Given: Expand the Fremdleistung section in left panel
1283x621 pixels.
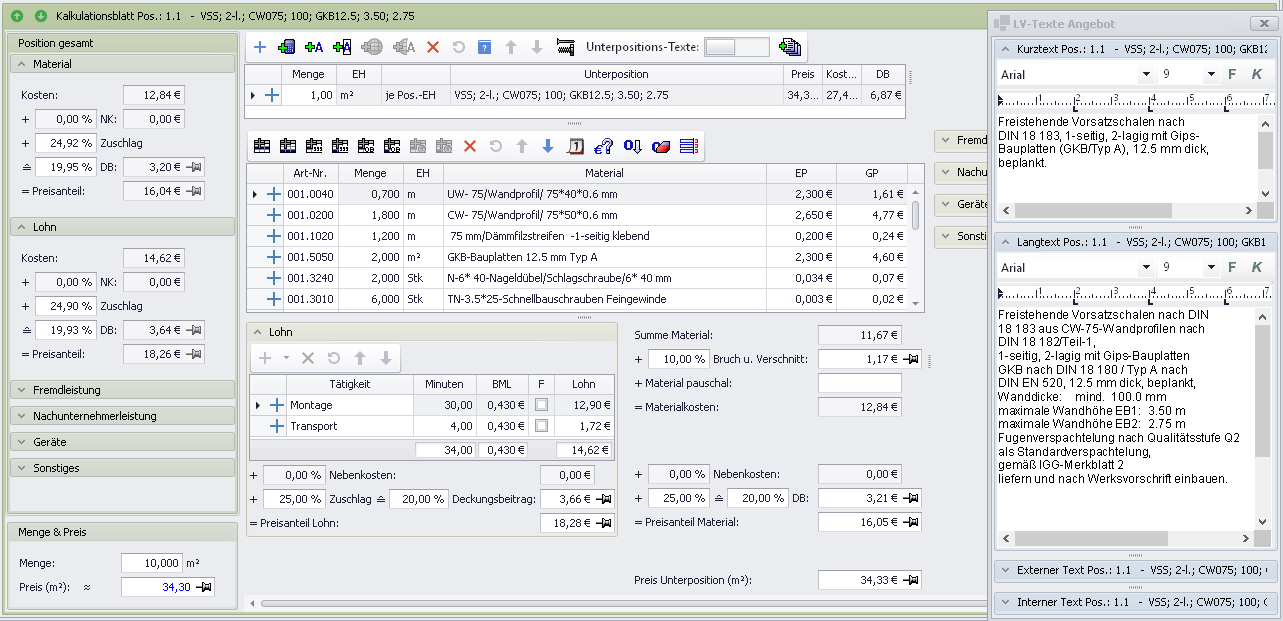Looking at the screenshot, I should click(x=22, y=390).
